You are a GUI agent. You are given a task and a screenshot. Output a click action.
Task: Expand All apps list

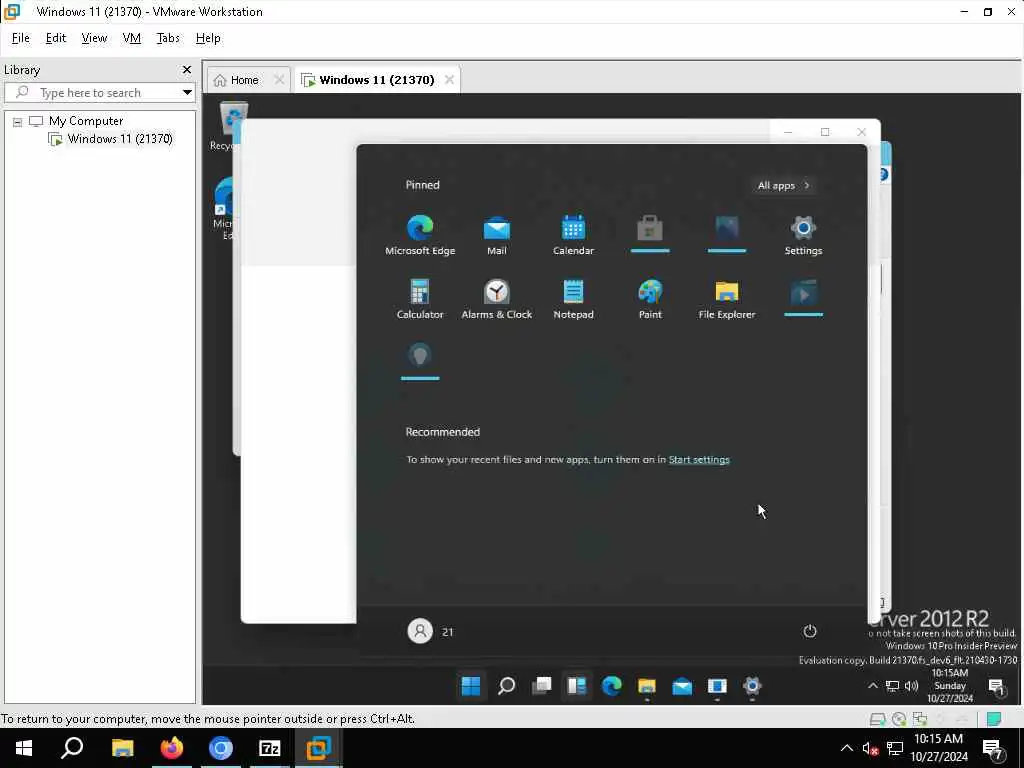[x=783, y=185]
